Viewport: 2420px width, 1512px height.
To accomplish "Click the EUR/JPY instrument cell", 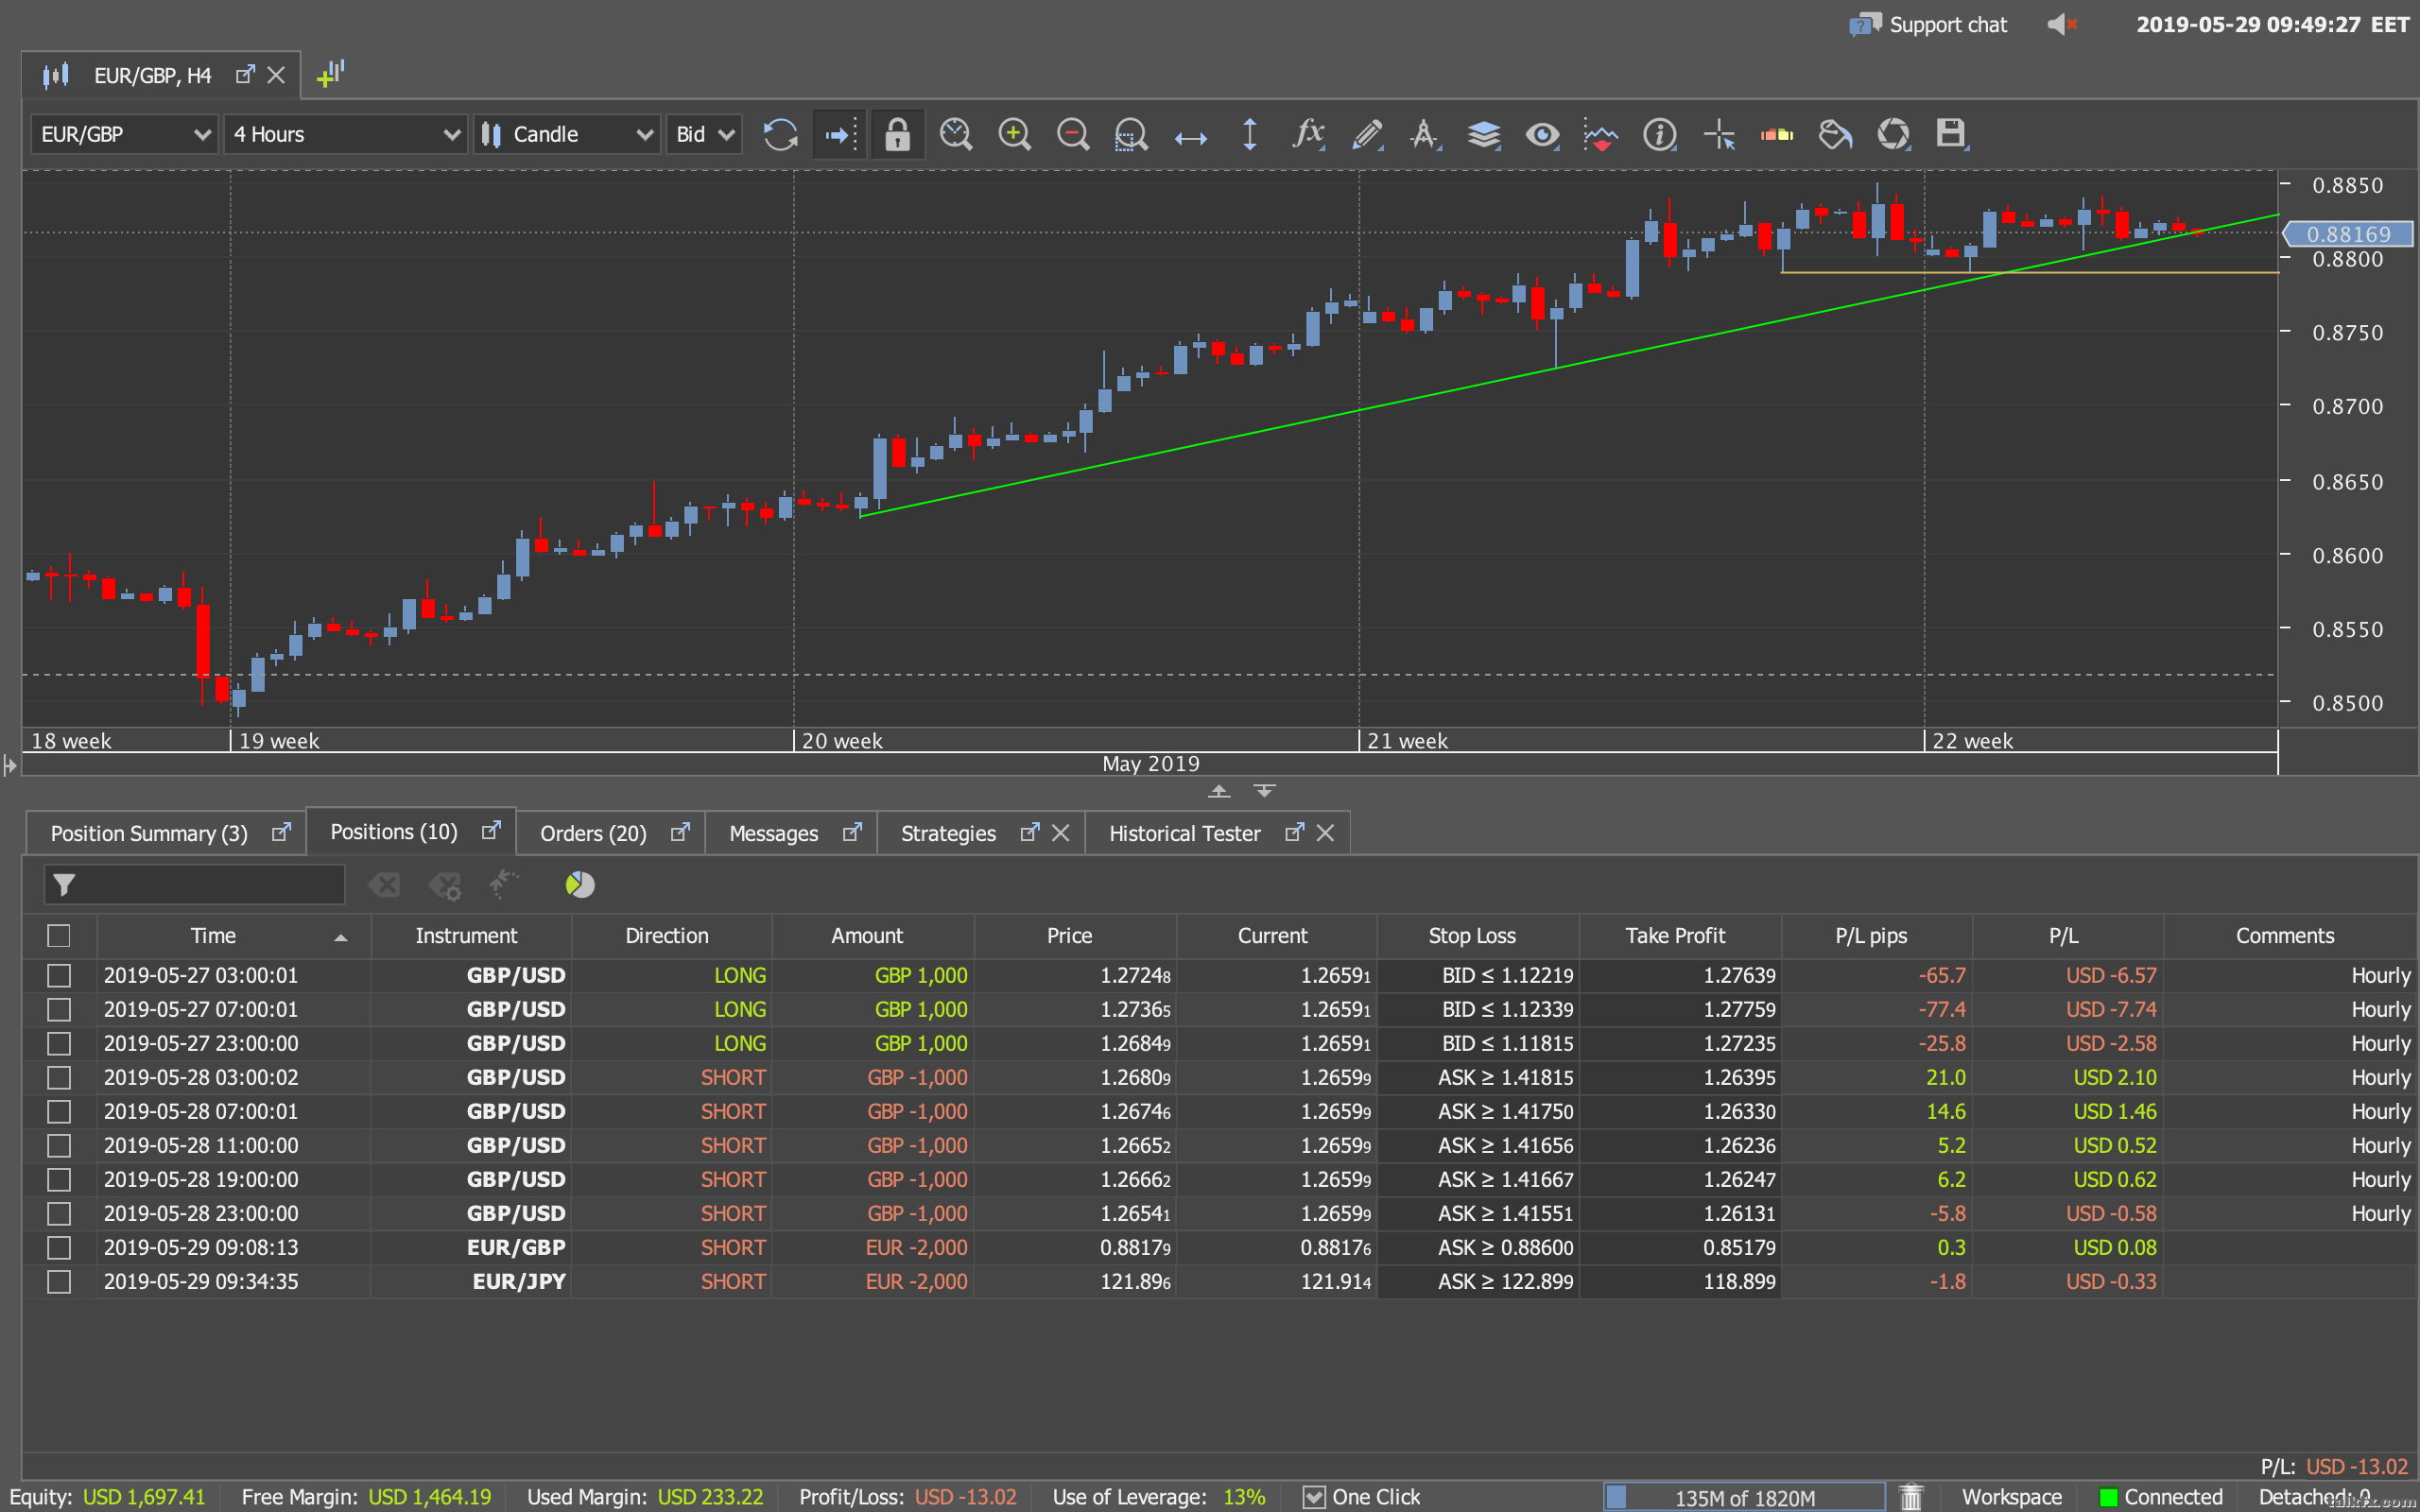I will (470, 1281).
